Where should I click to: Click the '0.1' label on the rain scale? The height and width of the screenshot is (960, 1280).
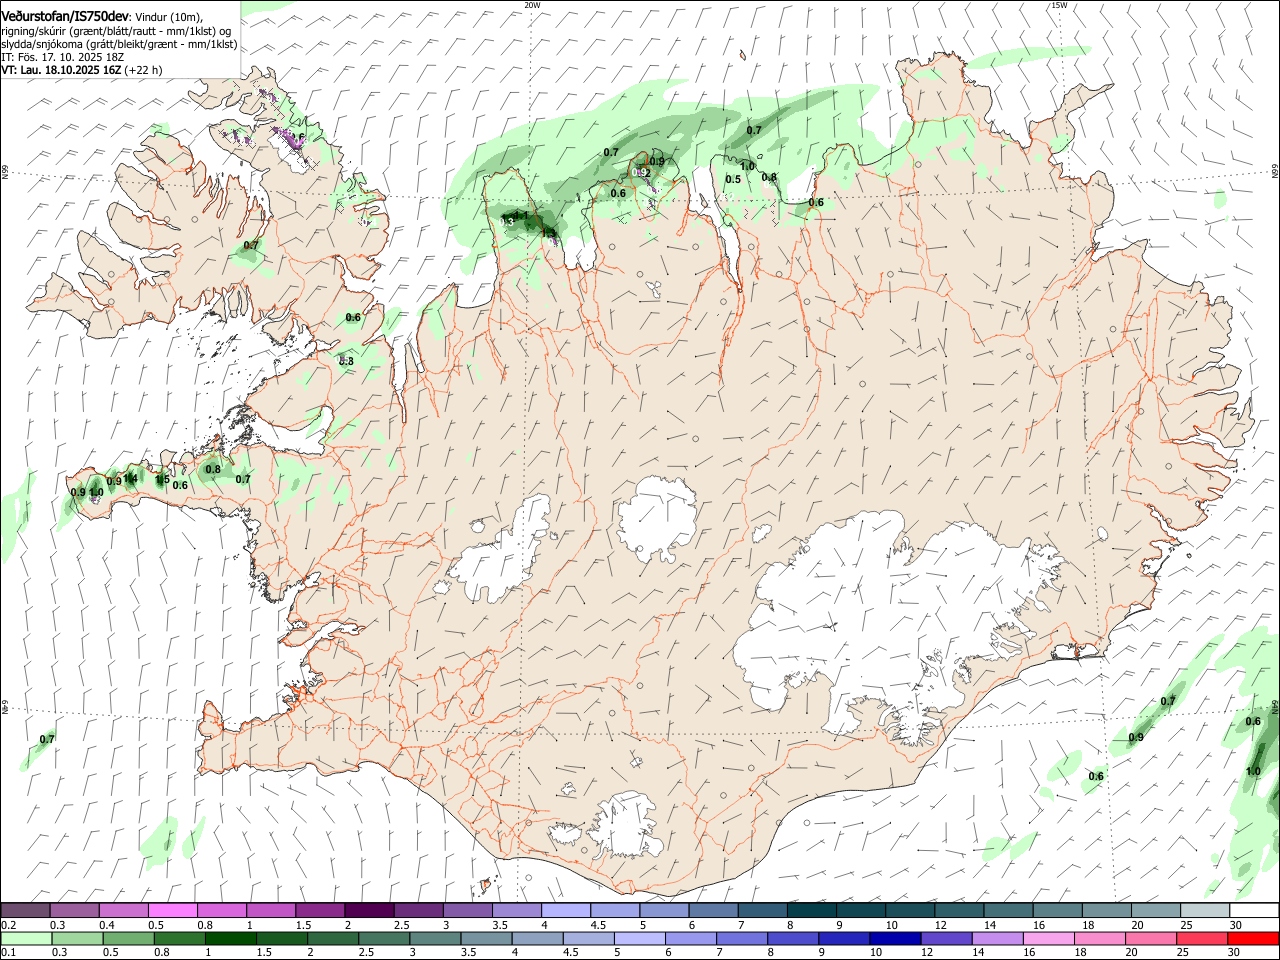coord(8,952)
